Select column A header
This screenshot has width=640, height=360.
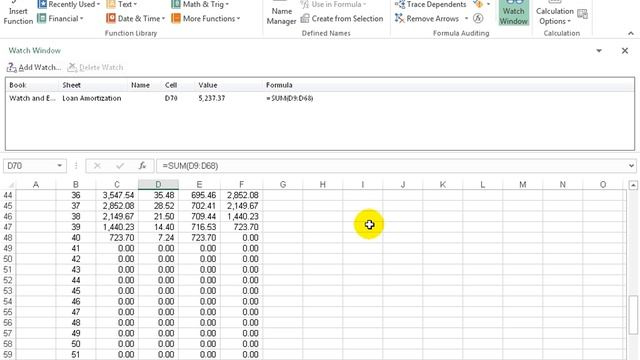click(x=36, y=184)
